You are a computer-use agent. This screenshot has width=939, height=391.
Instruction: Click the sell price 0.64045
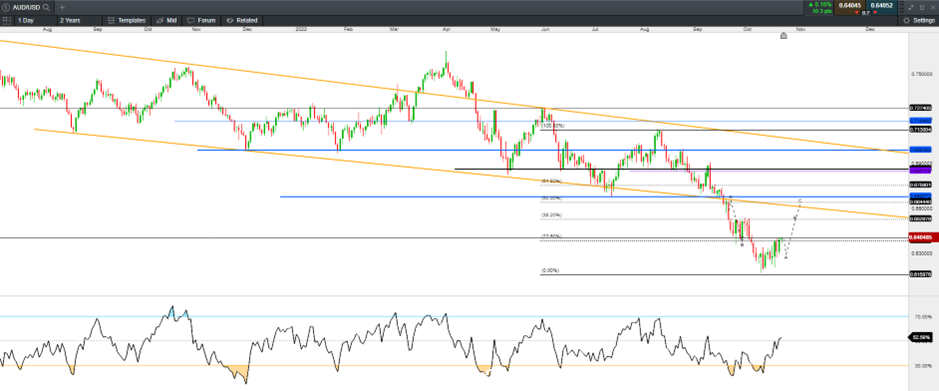pyautogui.click(x=850, y=5)
